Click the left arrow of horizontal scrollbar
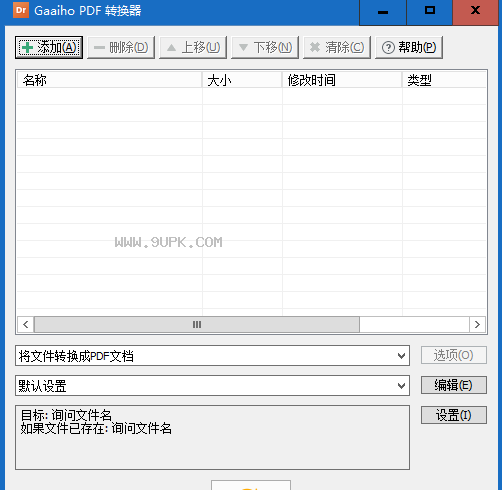502x490 pixels. click(x=26, y=324)
